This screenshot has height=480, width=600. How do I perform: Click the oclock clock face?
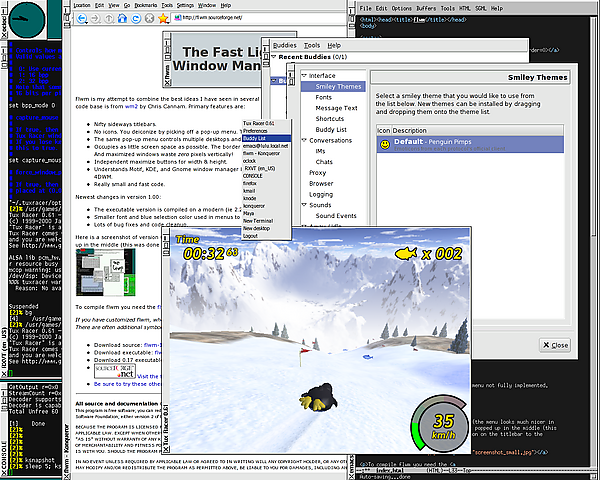click(x=27, y=19)
